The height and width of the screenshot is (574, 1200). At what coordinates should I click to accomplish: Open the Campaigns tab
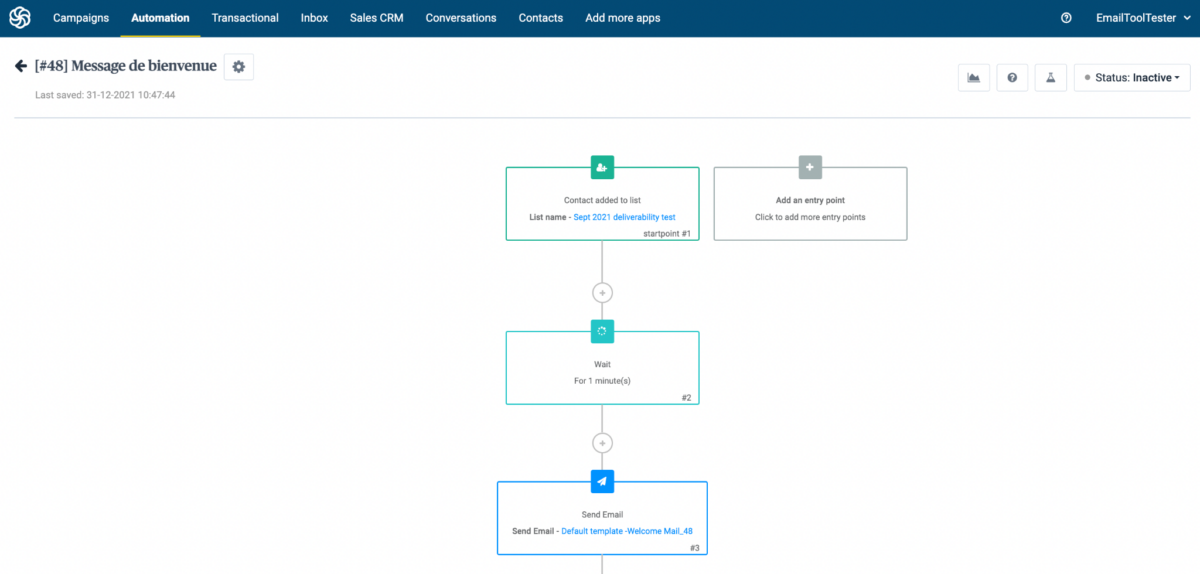(81, 18)
